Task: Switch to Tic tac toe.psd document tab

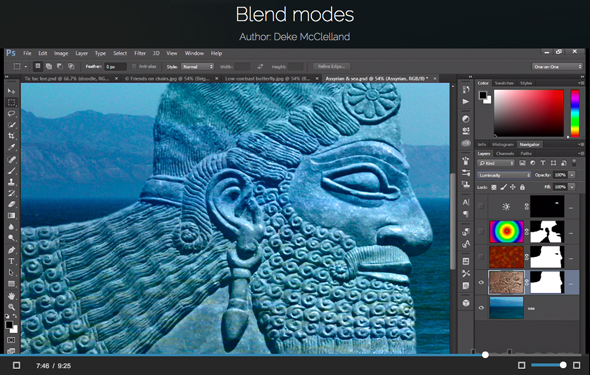Action: 66,79
